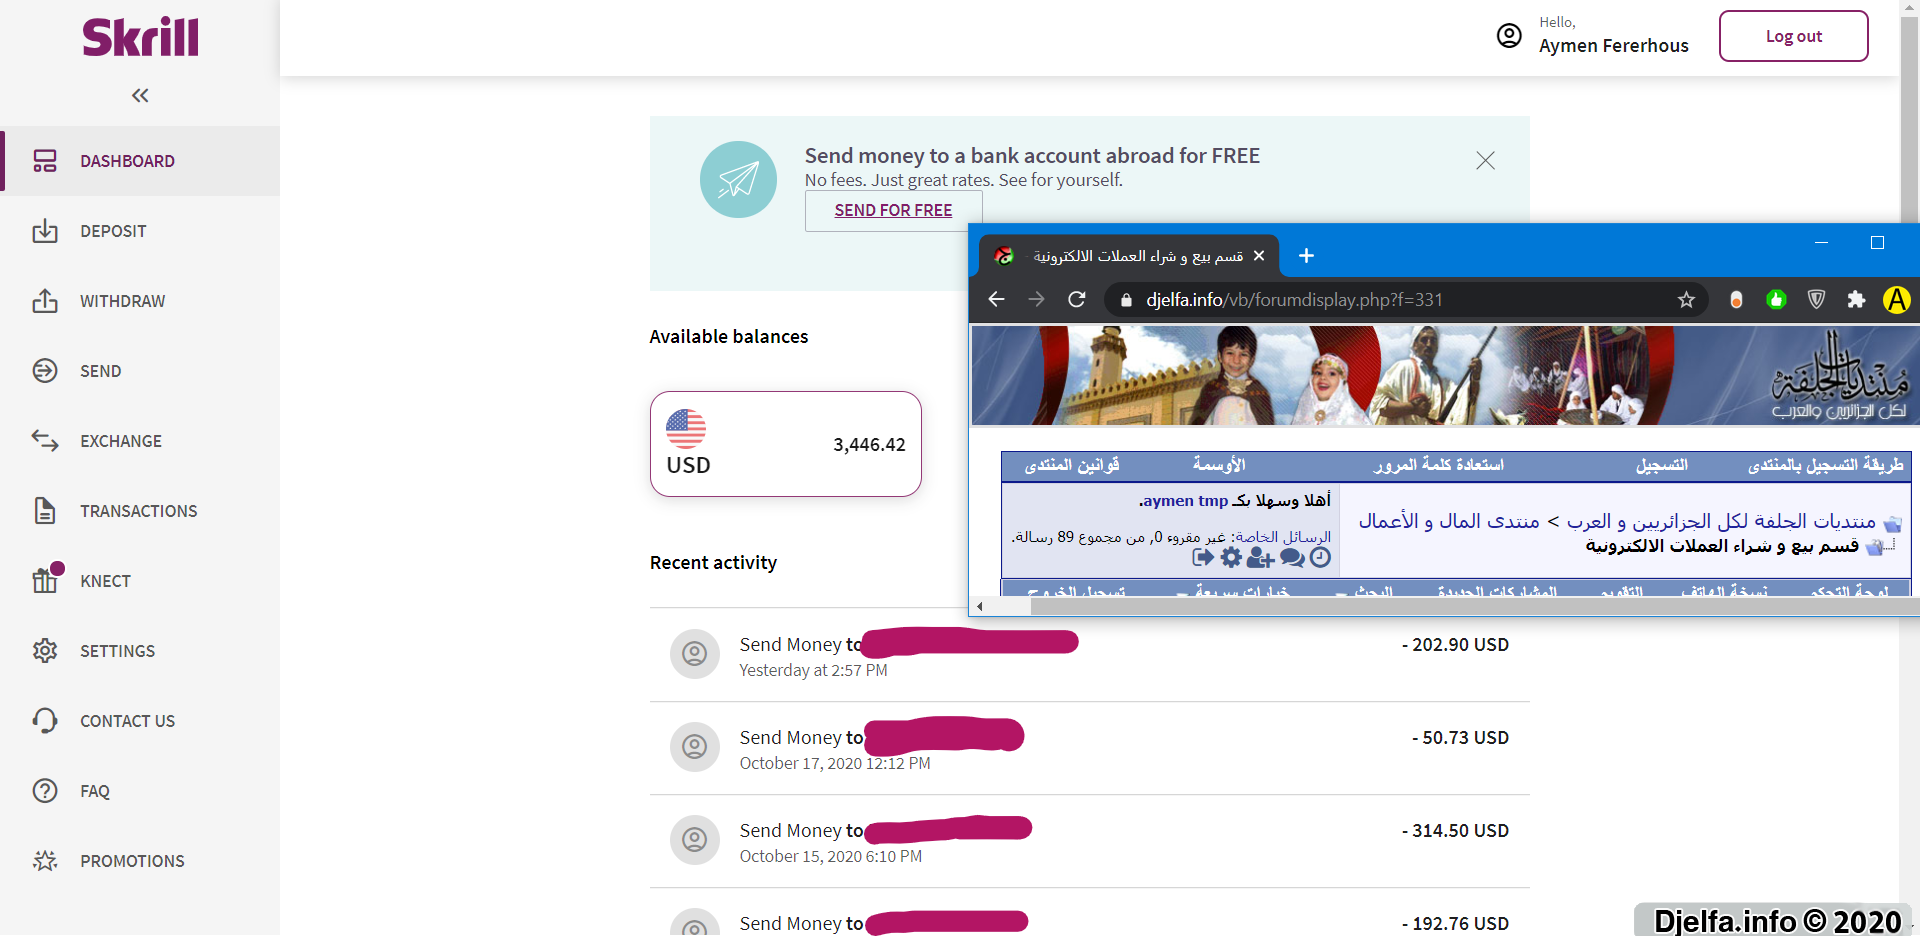Open the extensions puzzle icon in browser
The height and width of the screenshot is (936, 1920).
[x=1856, y=299]
